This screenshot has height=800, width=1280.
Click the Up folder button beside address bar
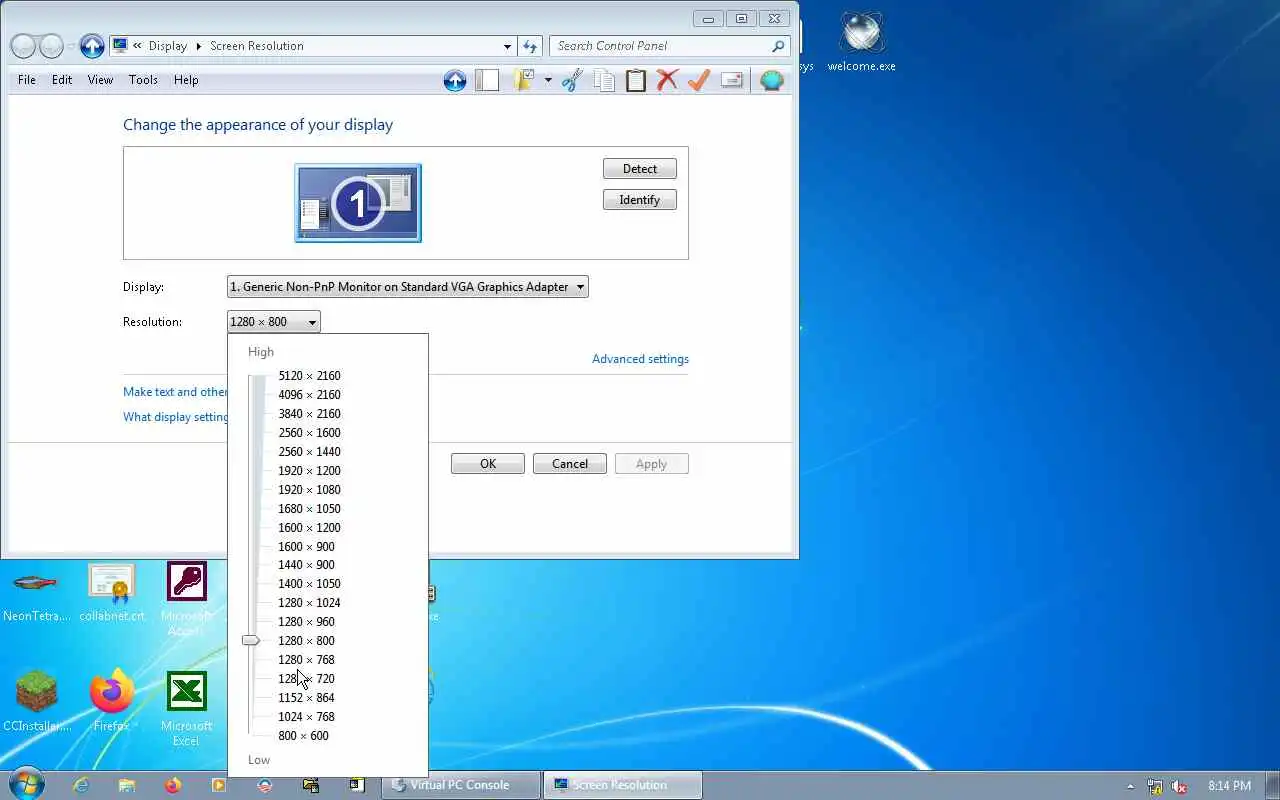click(x=92, y=46)
